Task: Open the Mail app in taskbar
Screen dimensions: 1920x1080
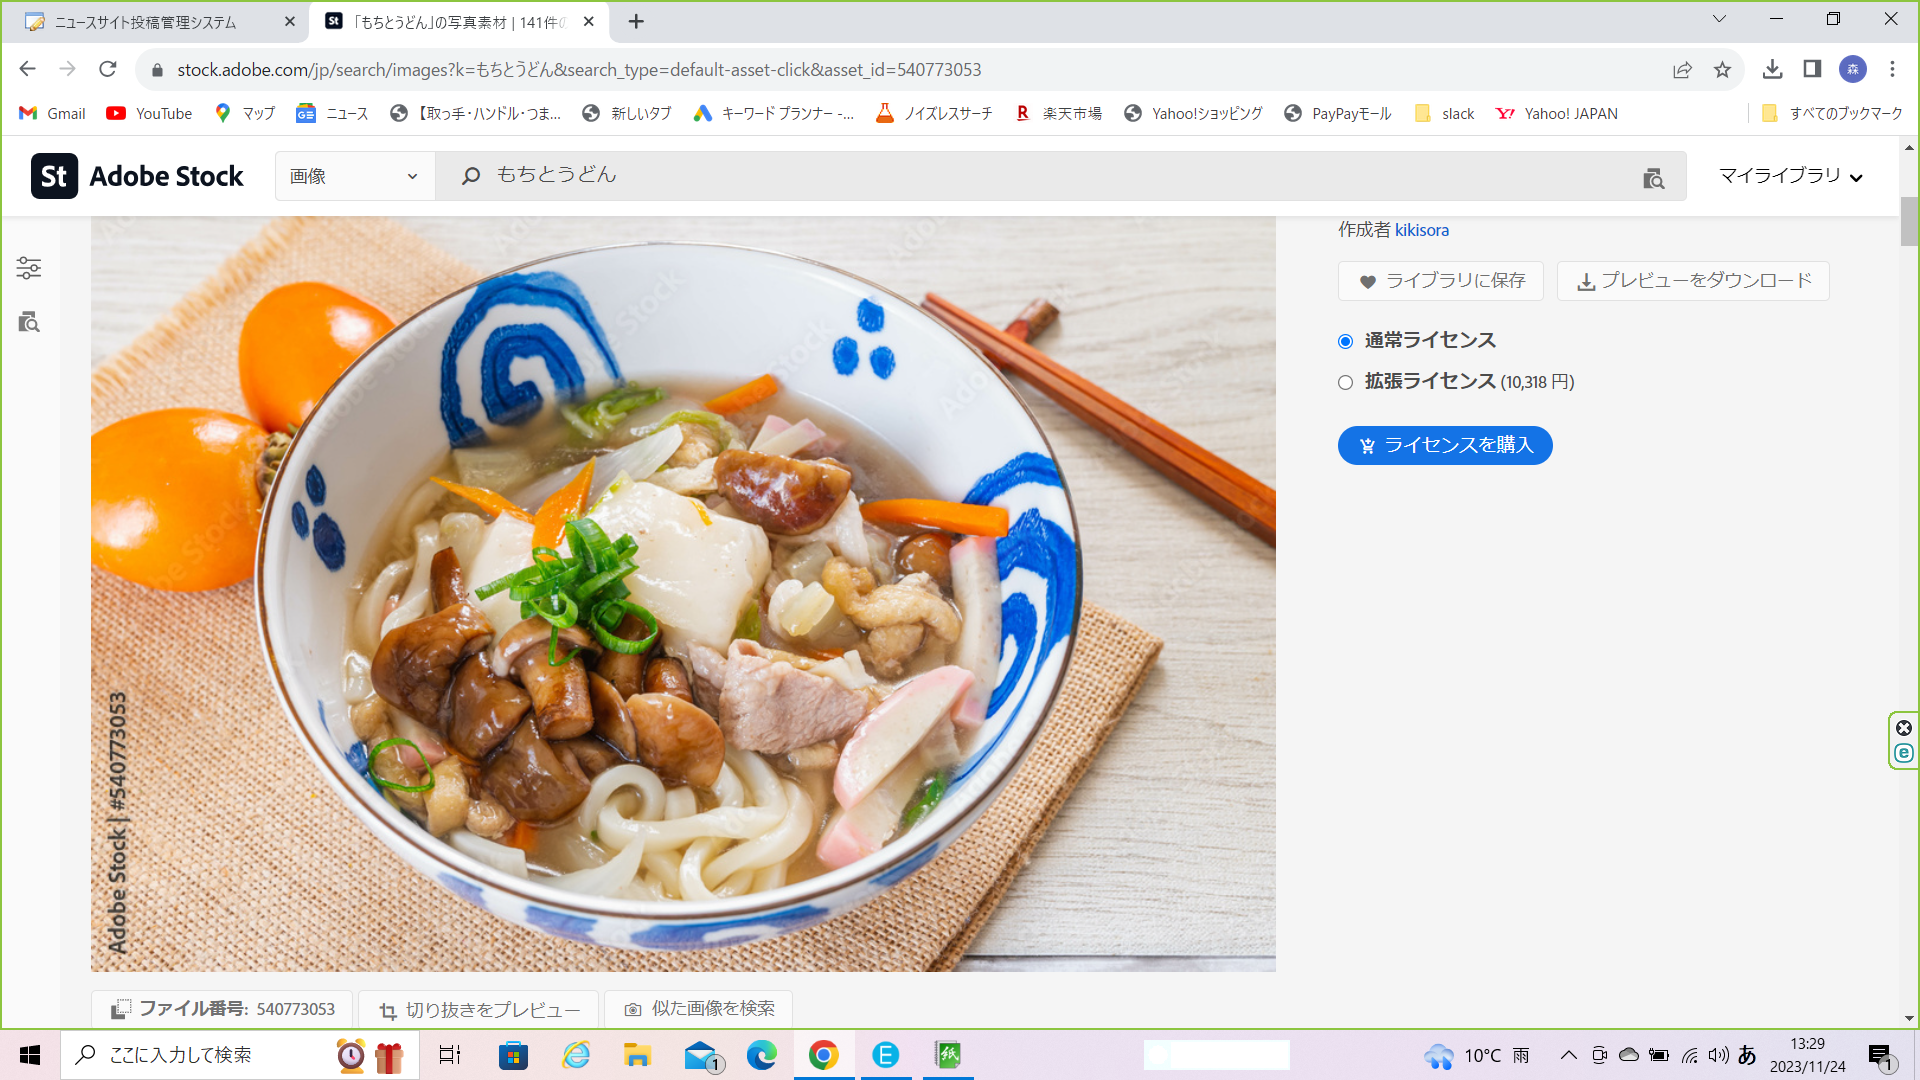Action: tap(703, 1055)
